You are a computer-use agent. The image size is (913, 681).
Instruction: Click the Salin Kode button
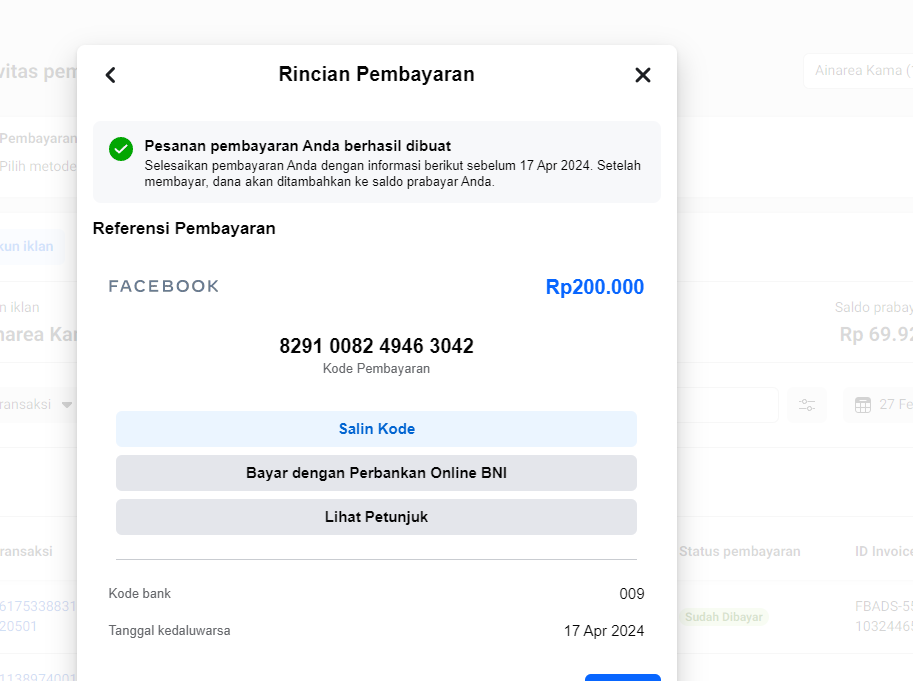[x=376, y=429]
